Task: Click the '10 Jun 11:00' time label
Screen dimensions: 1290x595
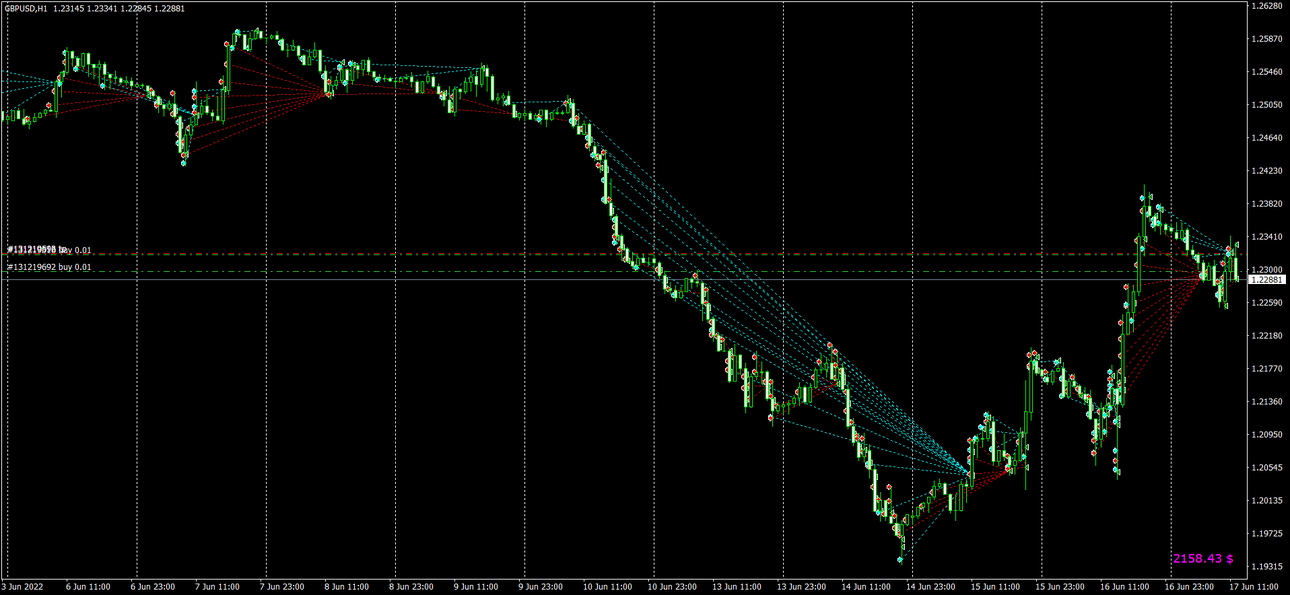Action: (607, 587)
